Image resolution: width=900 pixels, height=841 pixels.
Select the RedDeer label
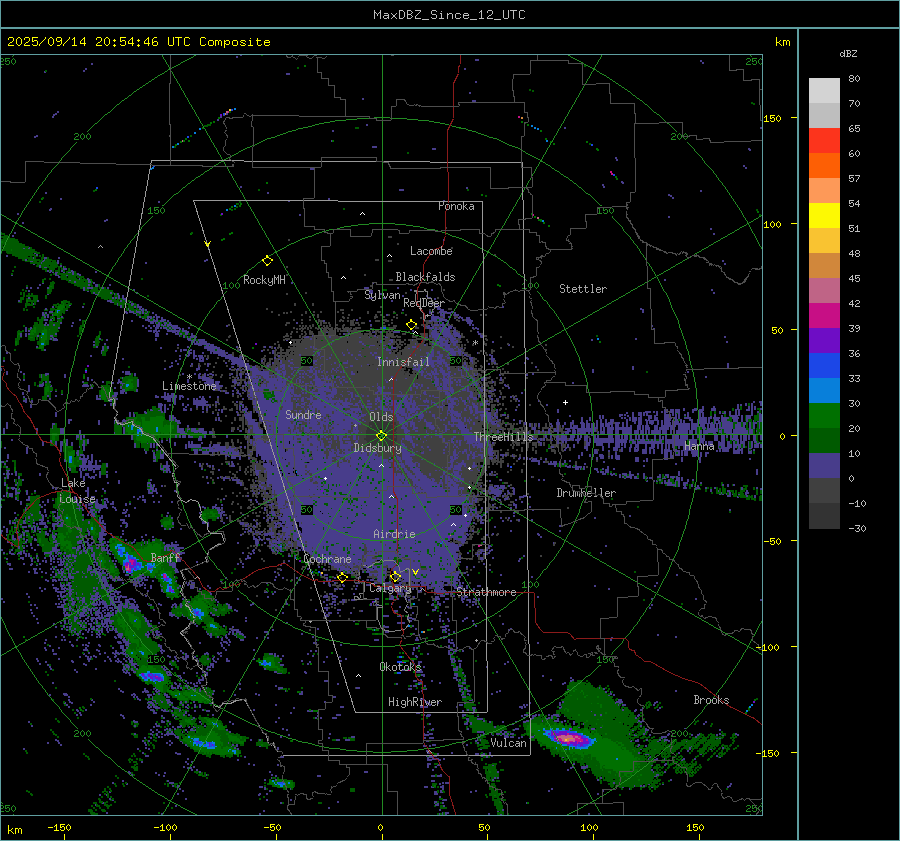tap(424, 303)
